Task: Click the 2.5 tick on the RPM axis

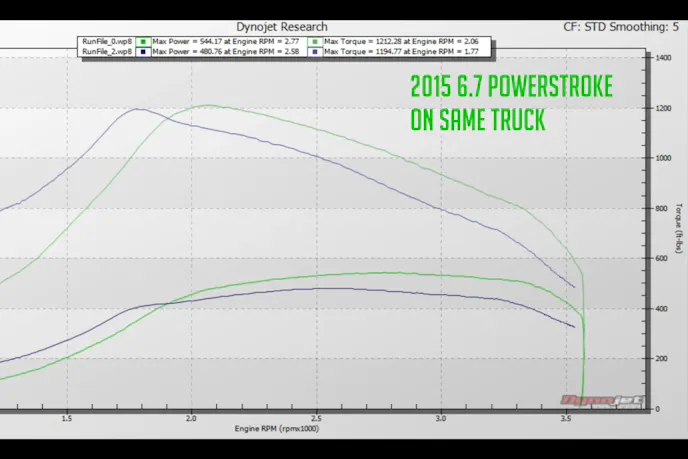Action: pyautogui.click(x=316, y=418)
